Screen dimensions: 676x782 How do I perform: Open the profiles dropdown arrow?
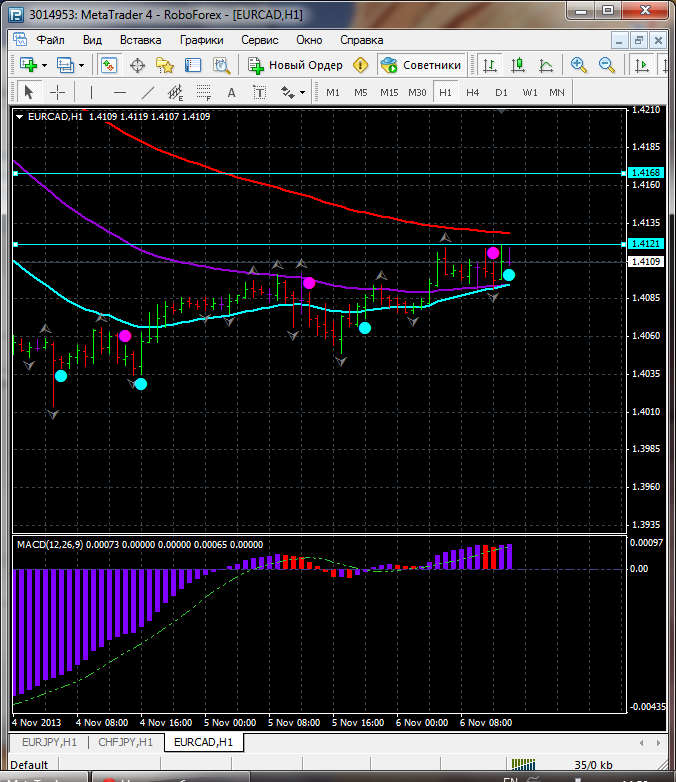[x=82, y=65]
